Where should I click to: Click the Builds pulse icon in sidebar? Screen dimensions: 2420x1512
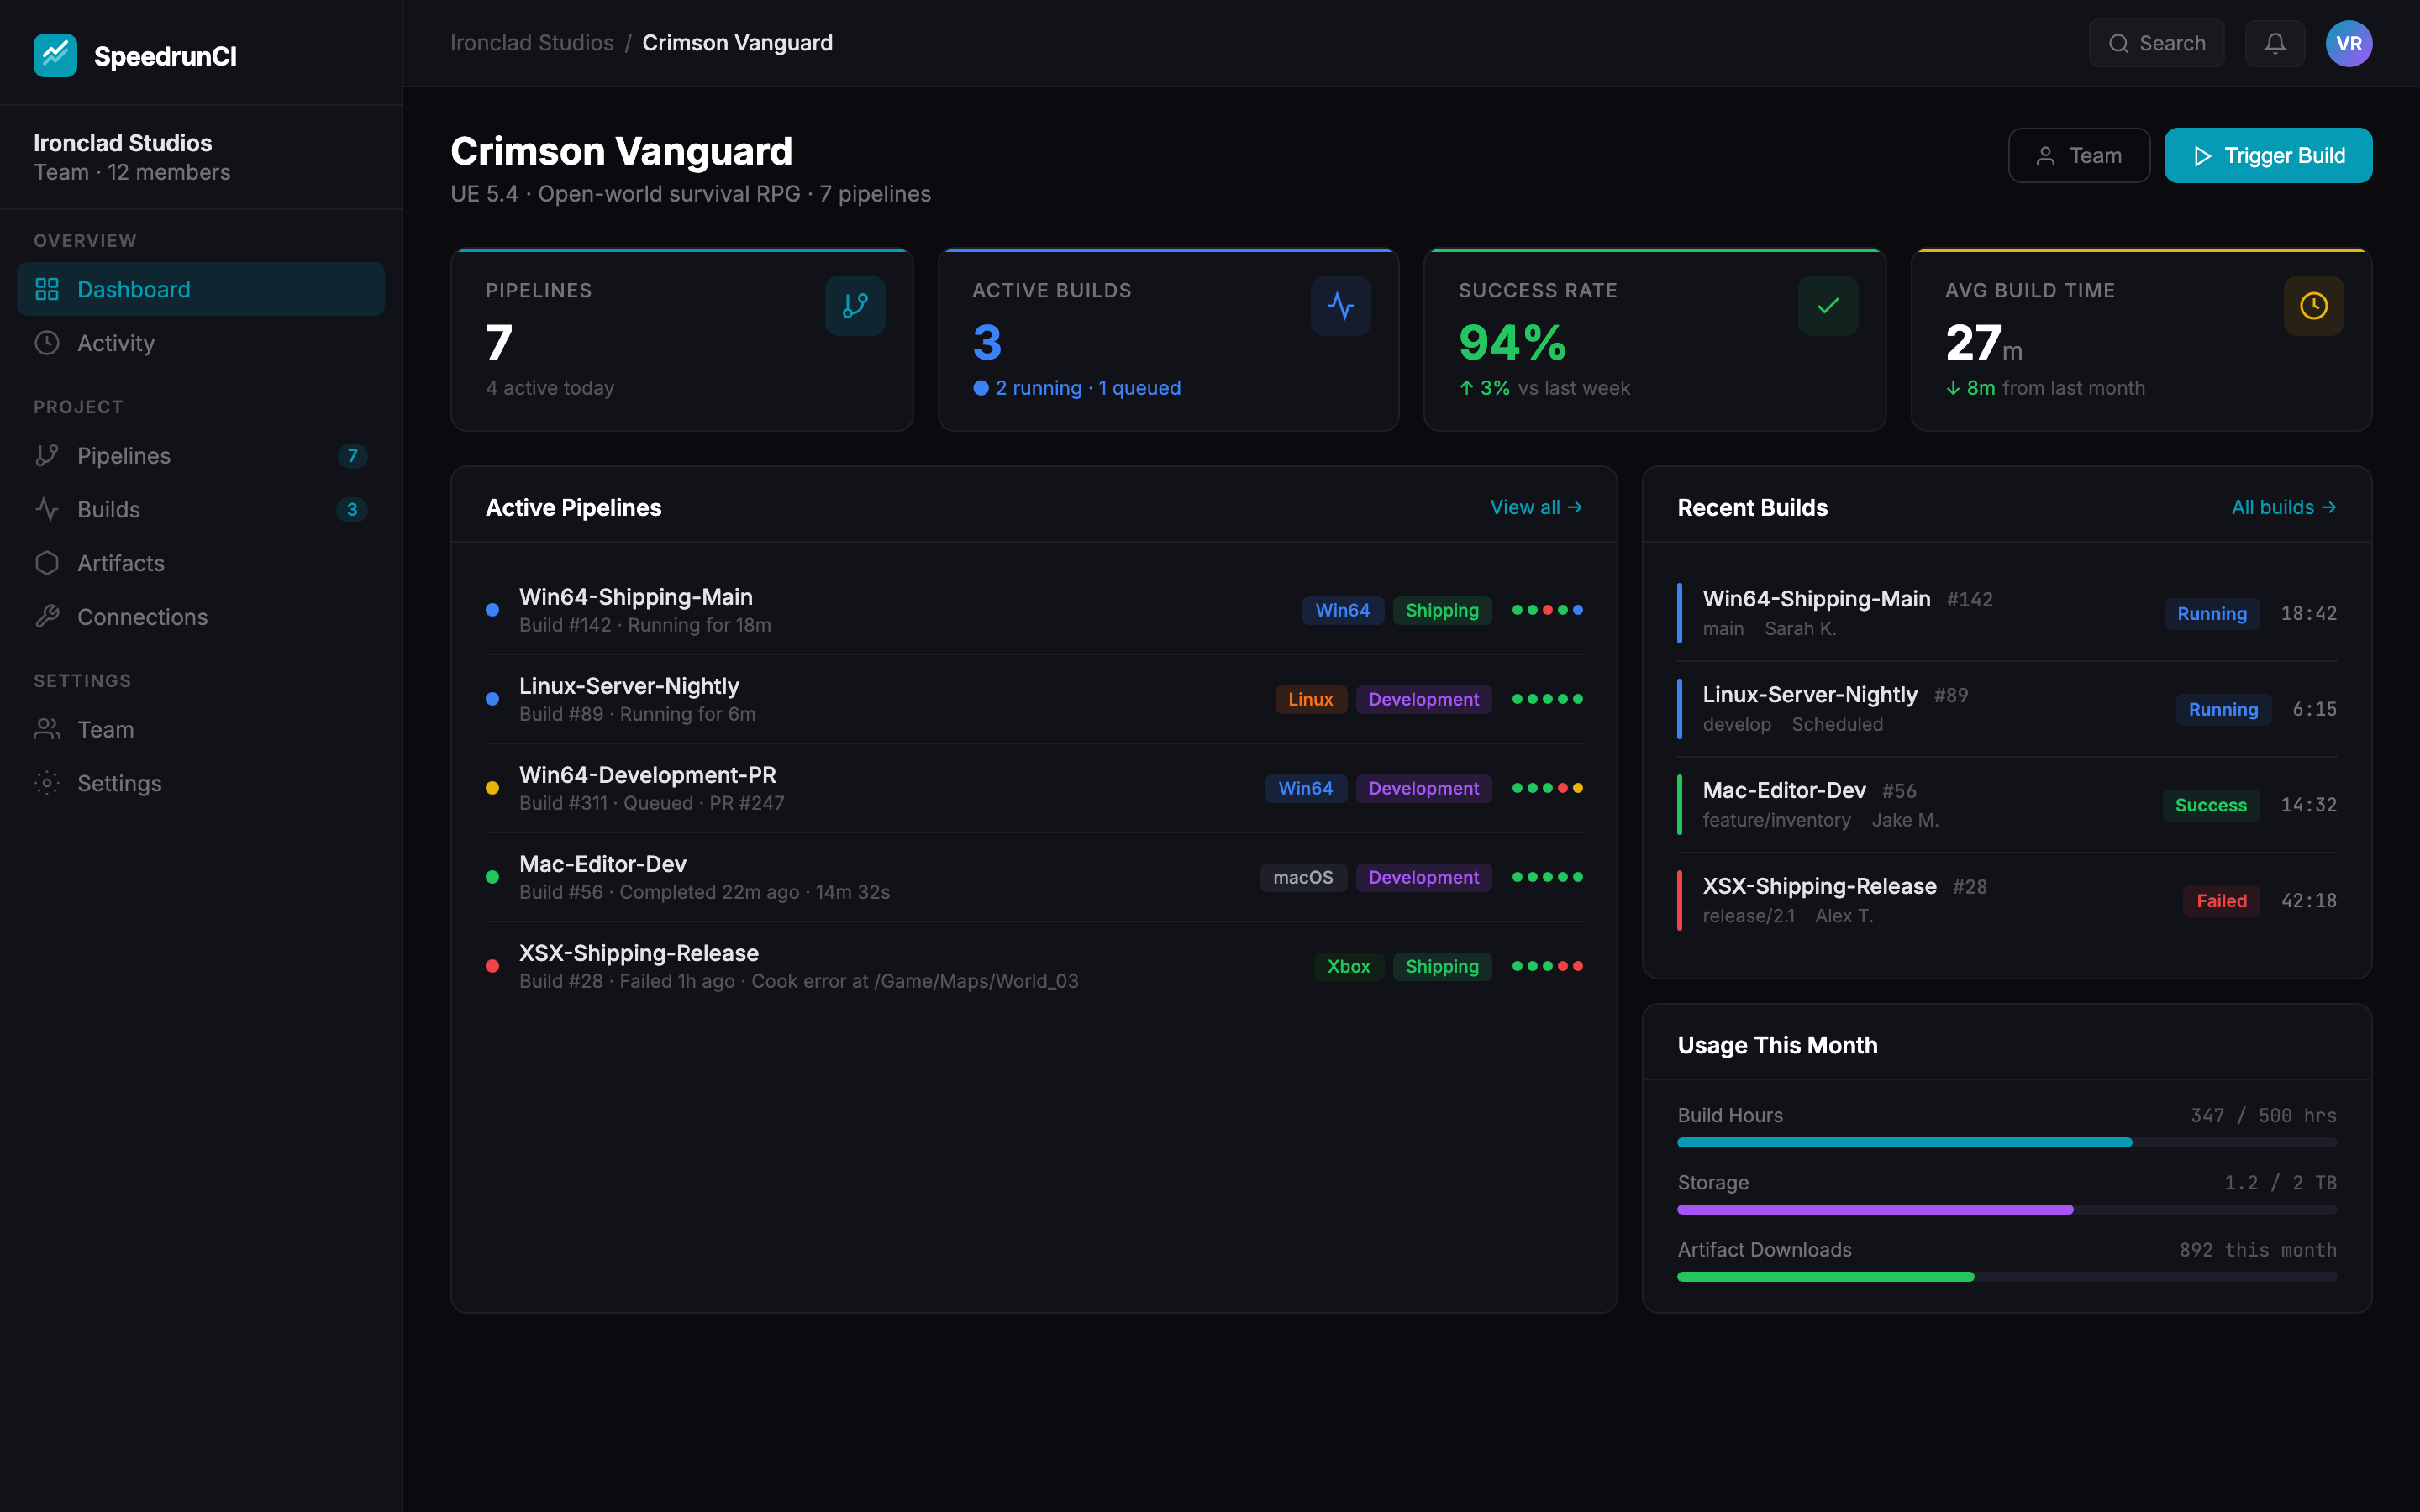pyautogui.click(x=47, y=510)
